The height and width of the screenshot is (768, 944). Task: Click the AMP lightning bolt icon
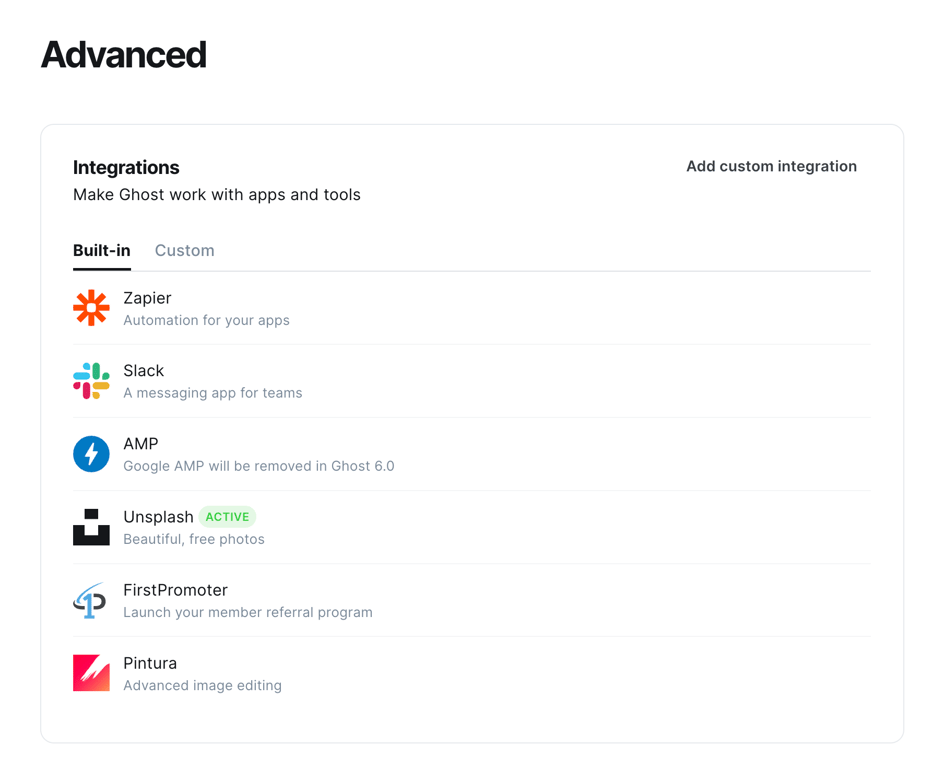click(91, 454)
